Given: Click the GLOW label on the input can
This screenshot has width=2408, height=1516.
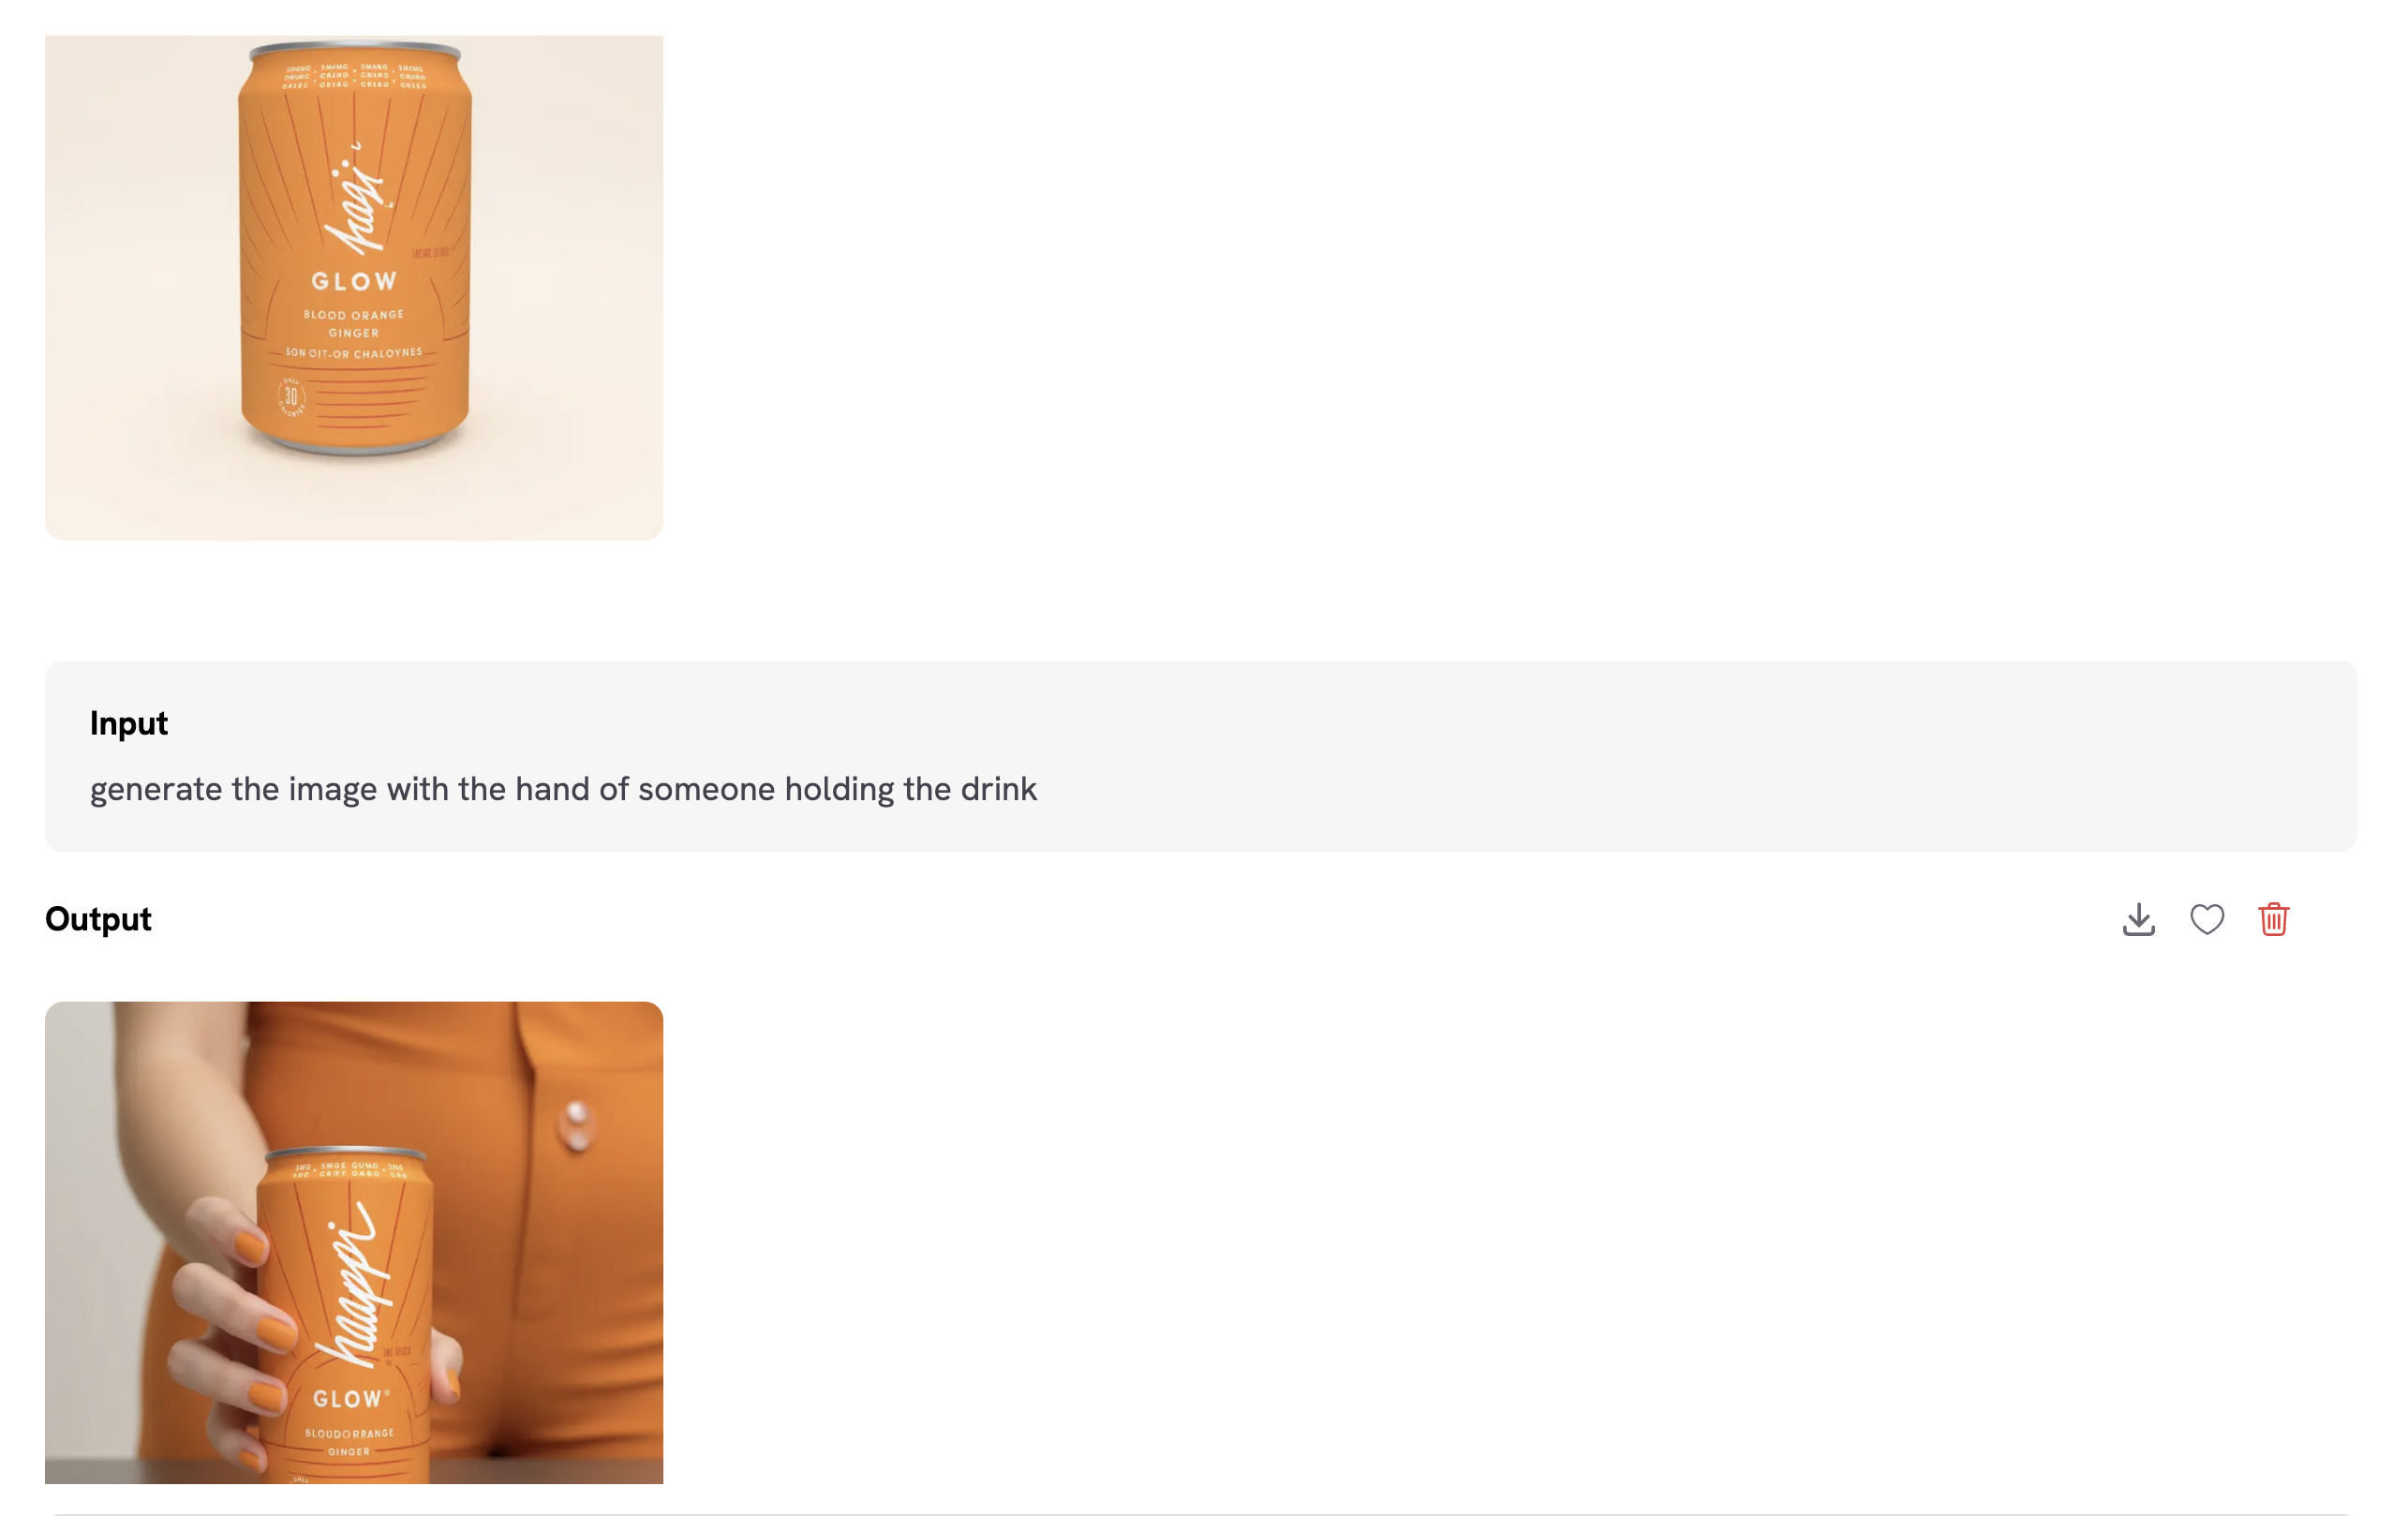Looking at the screenshot, I should (354, 282).
